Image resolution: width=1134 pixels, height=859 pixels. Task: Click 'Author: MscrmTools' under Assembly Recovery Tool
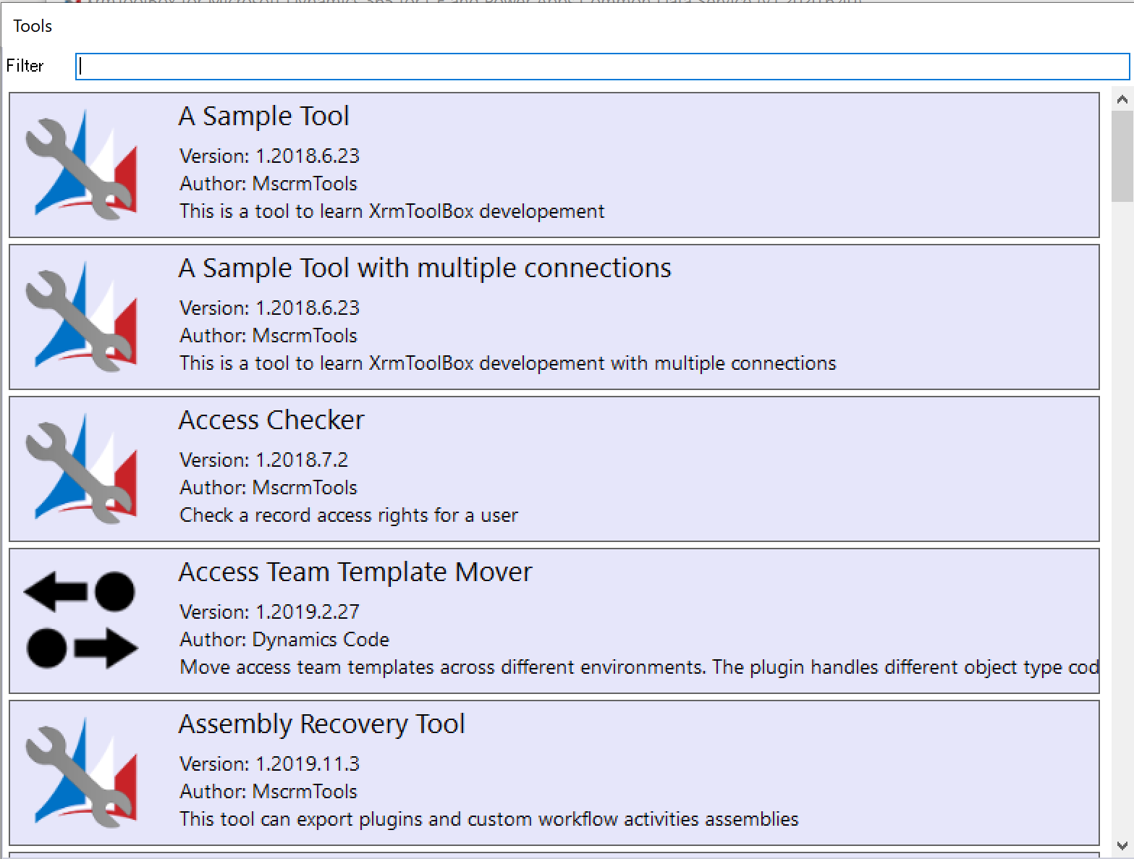click(x=268, y=791)
